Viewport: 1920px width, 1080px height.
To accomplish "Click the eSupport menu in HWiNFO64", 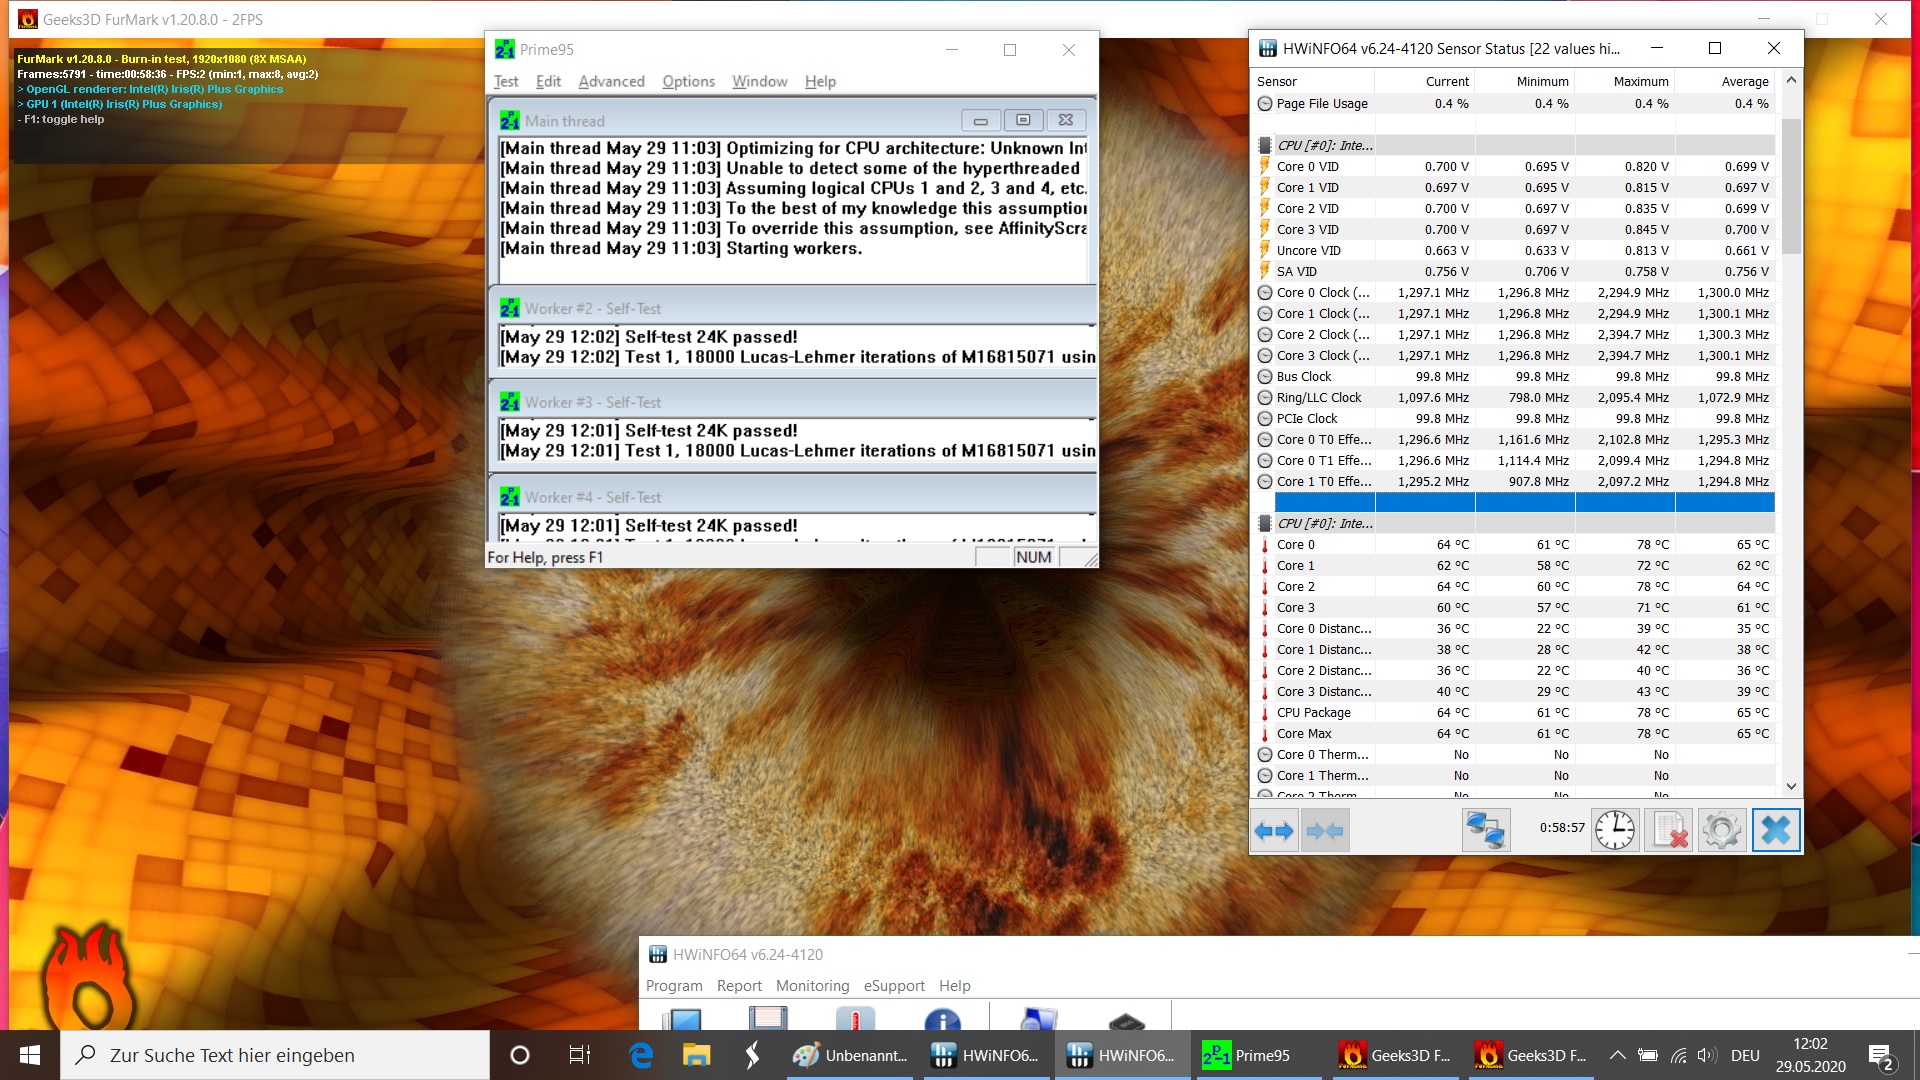I will point(894,985).
